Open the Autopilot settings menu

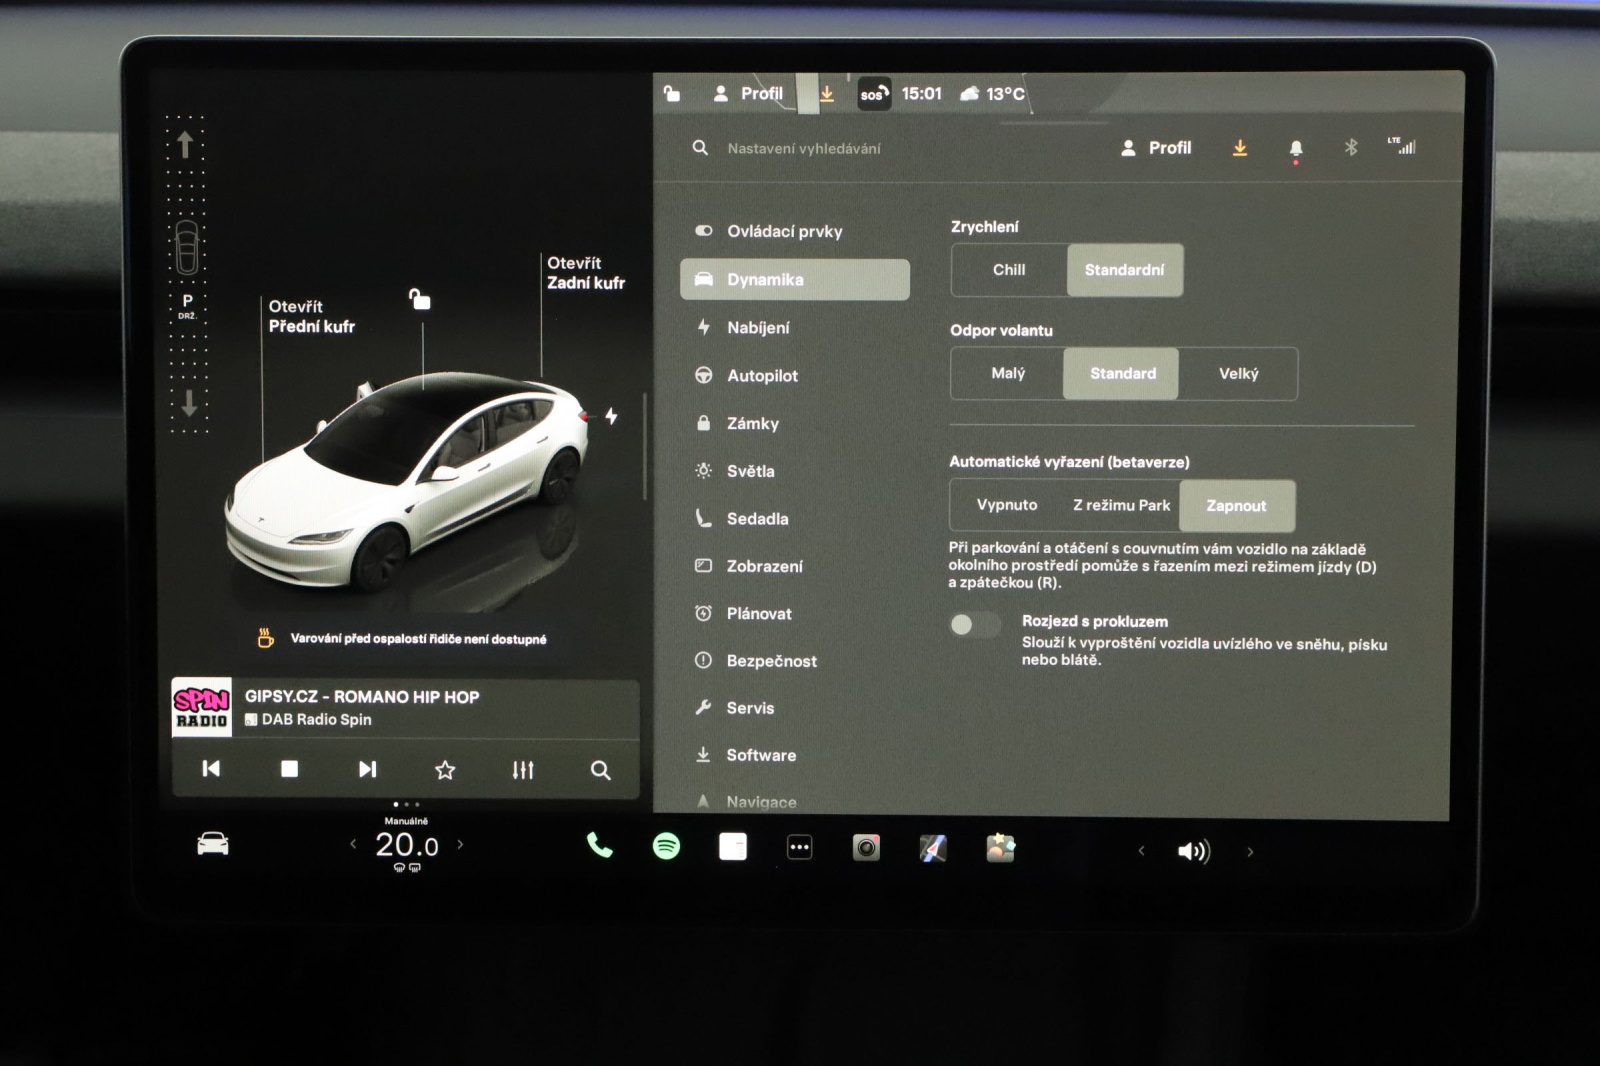click(762, 376)
